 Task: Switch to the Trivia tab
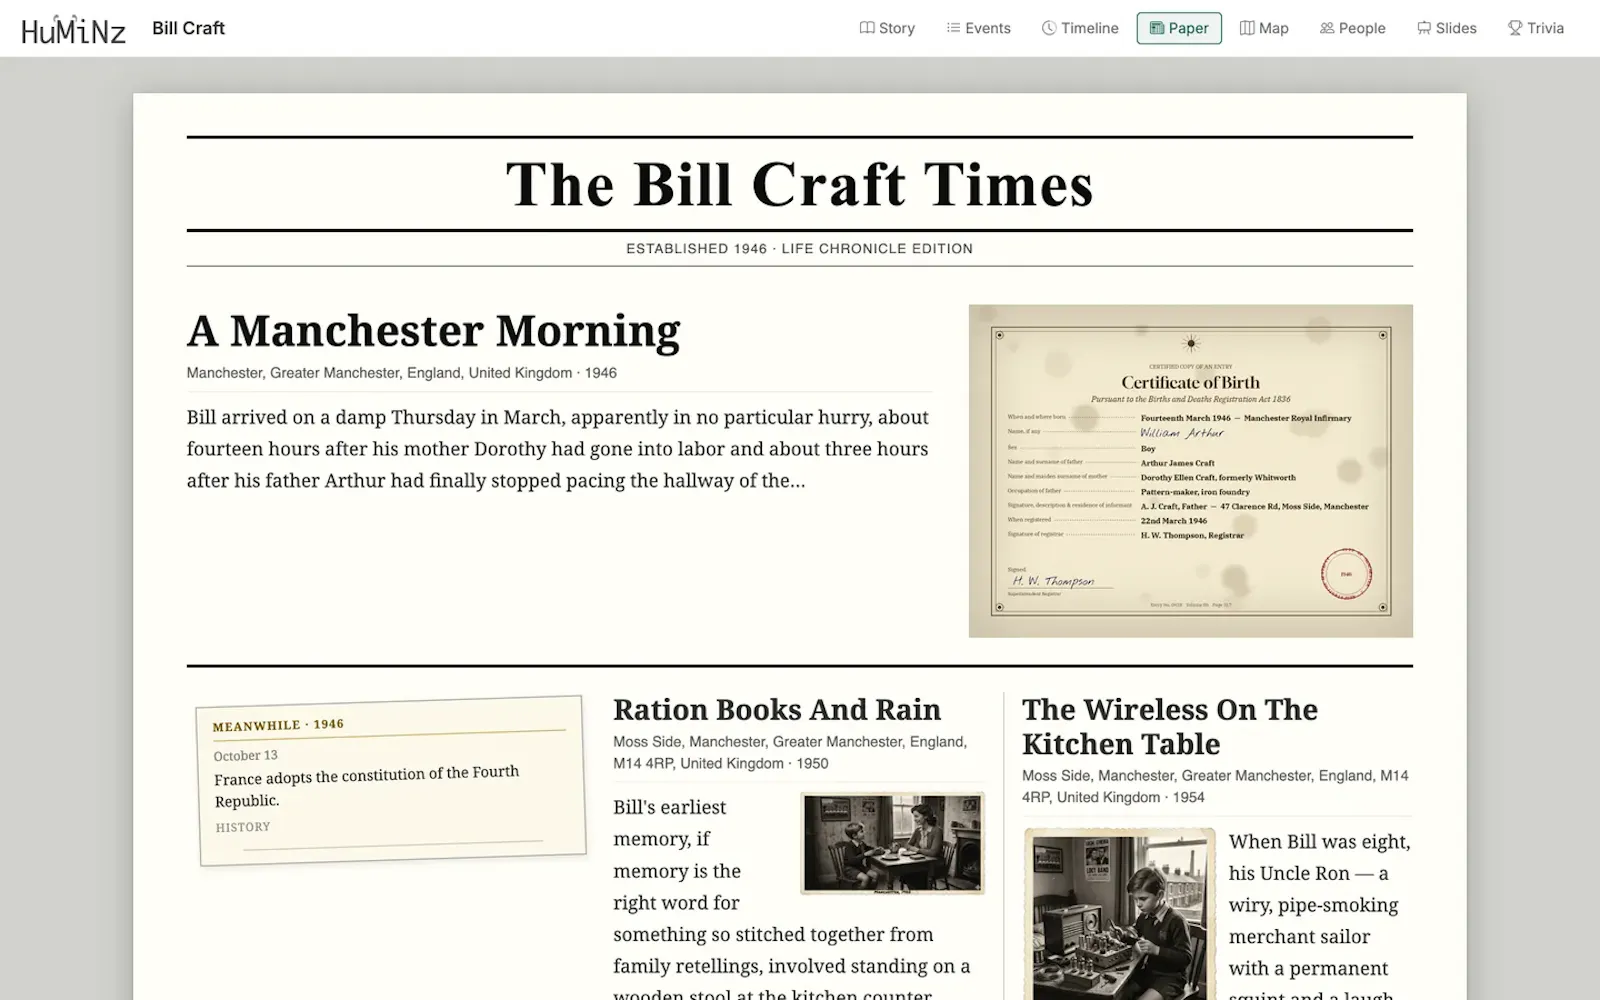pos(1535,28)
